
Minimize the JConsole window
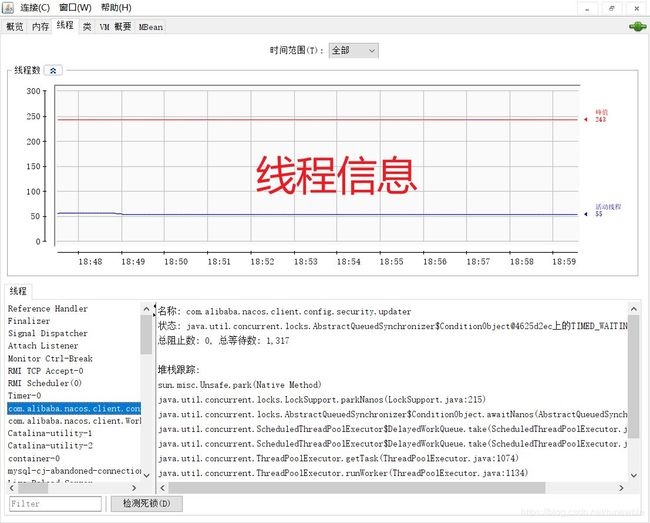point(587,8)
